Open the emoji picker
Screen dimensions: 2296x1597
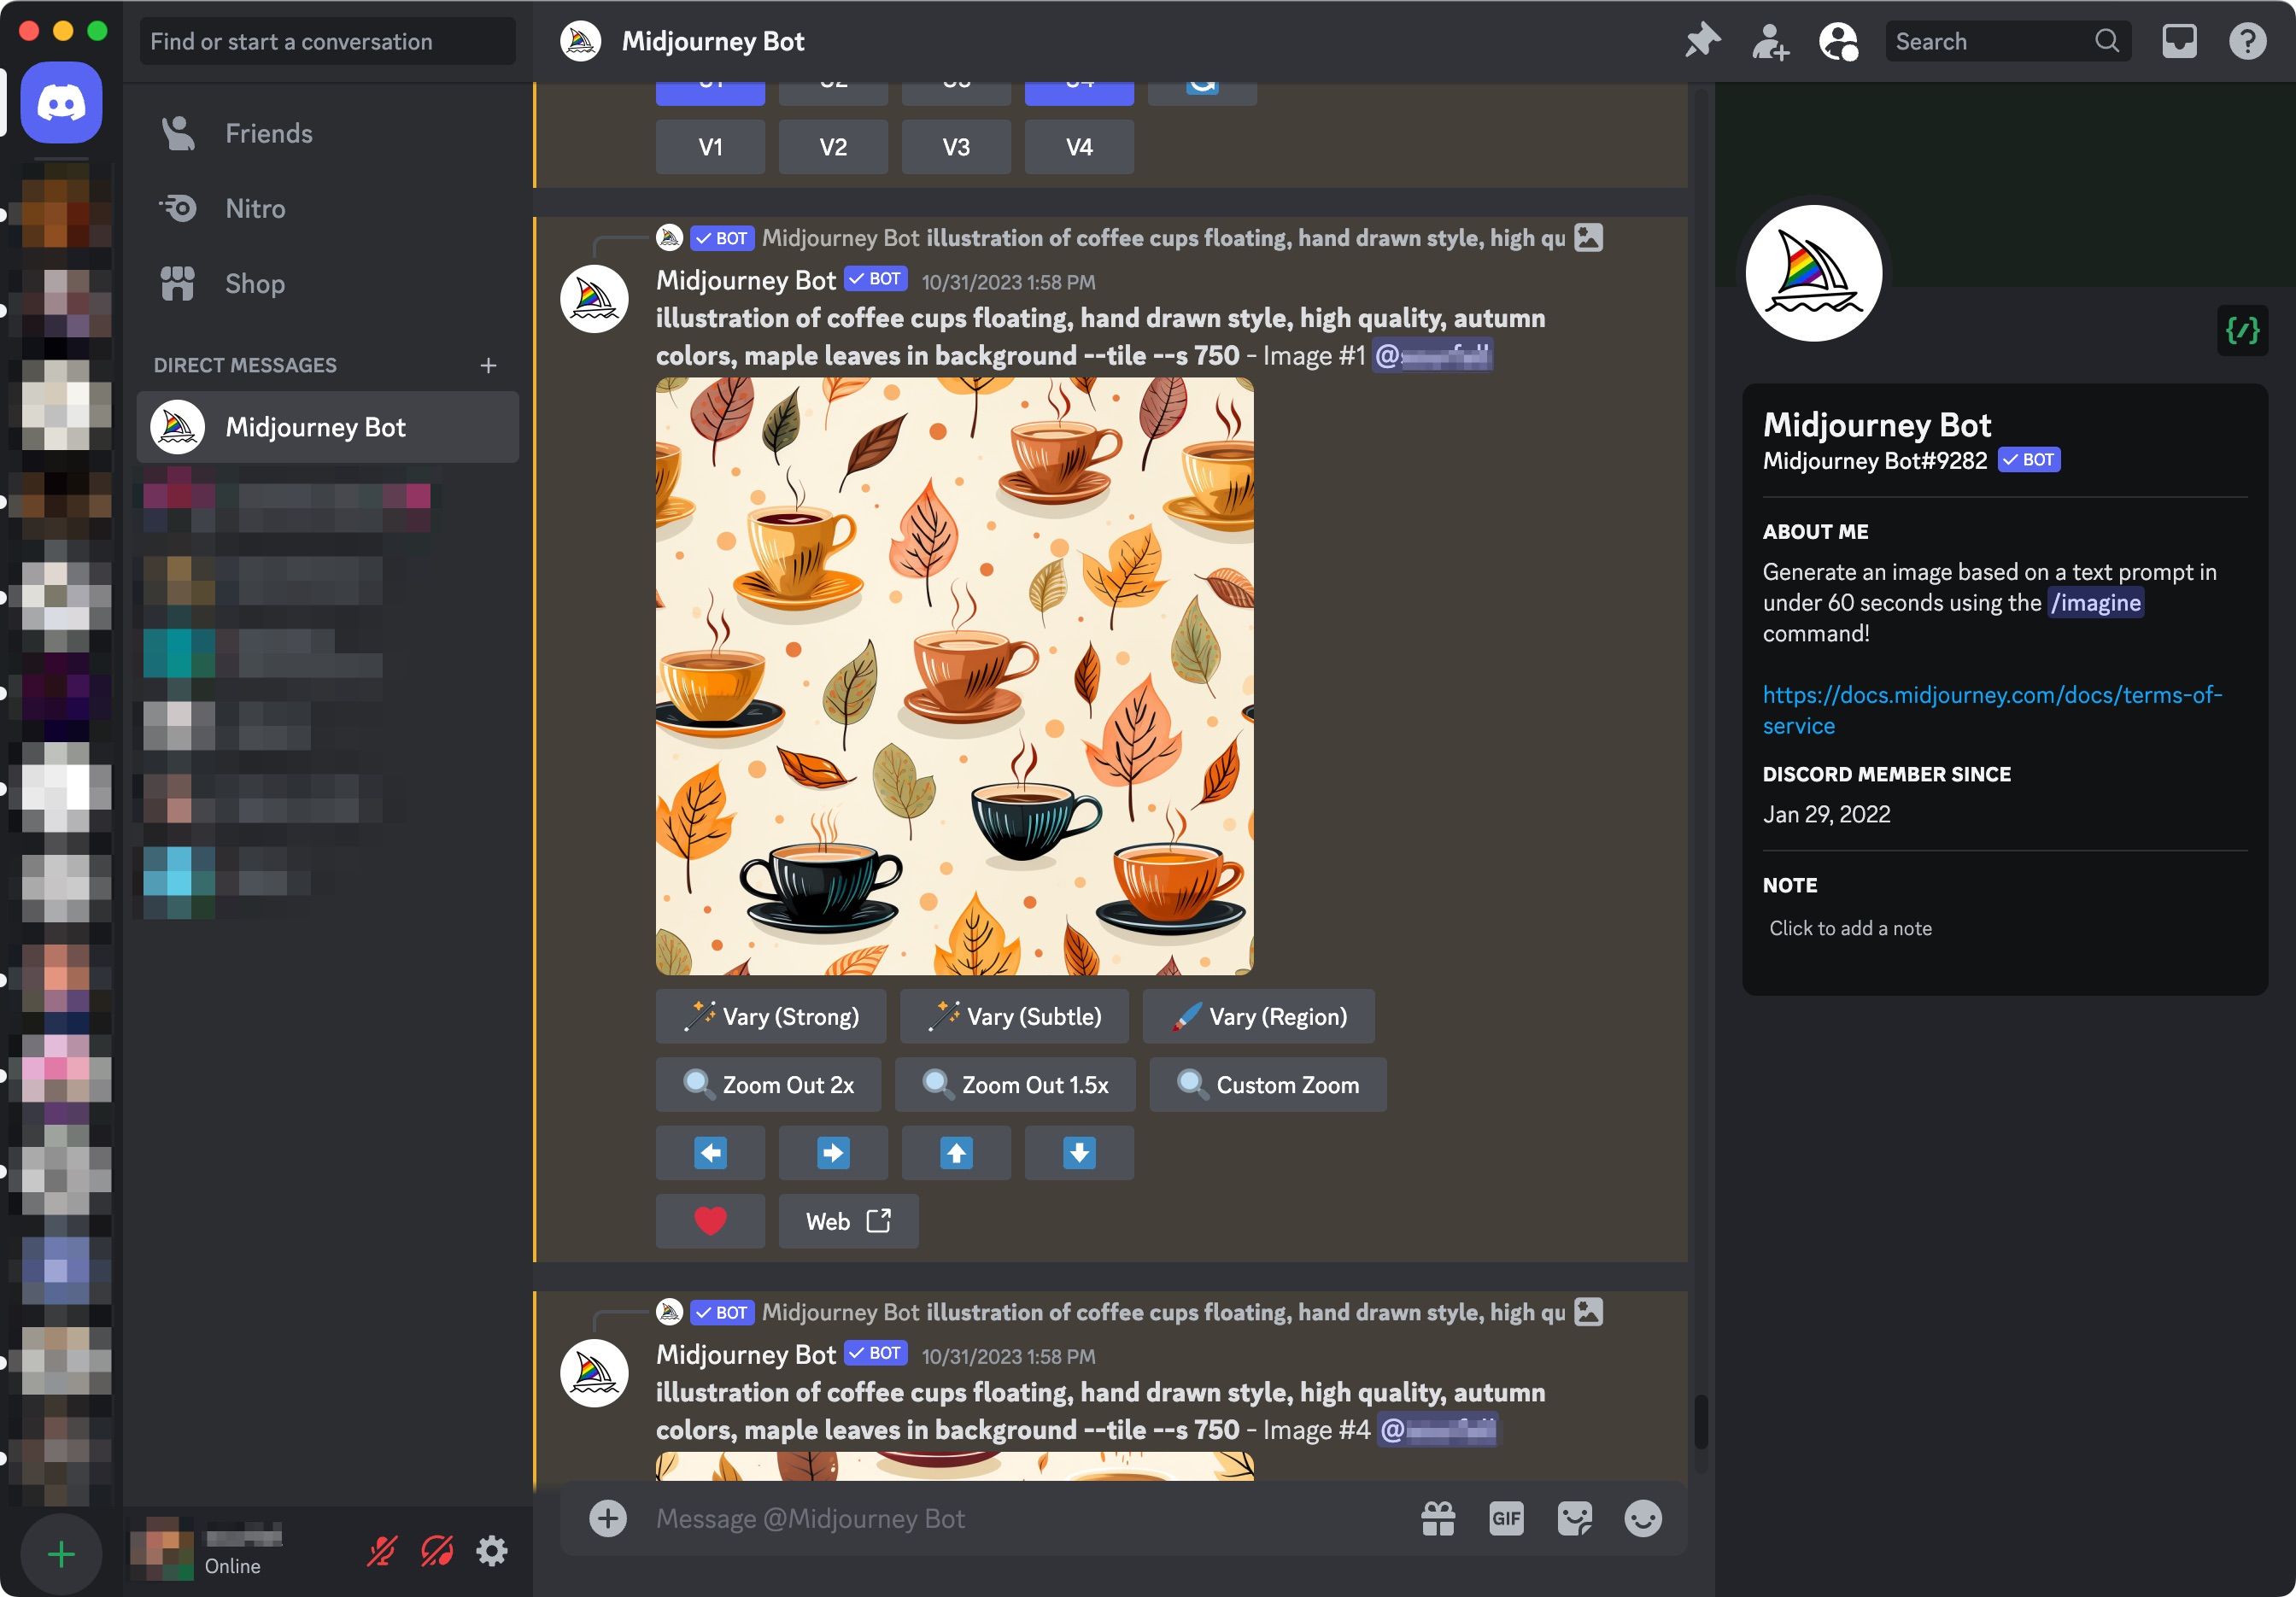pyautogui.click(x=1642, y=1518)
